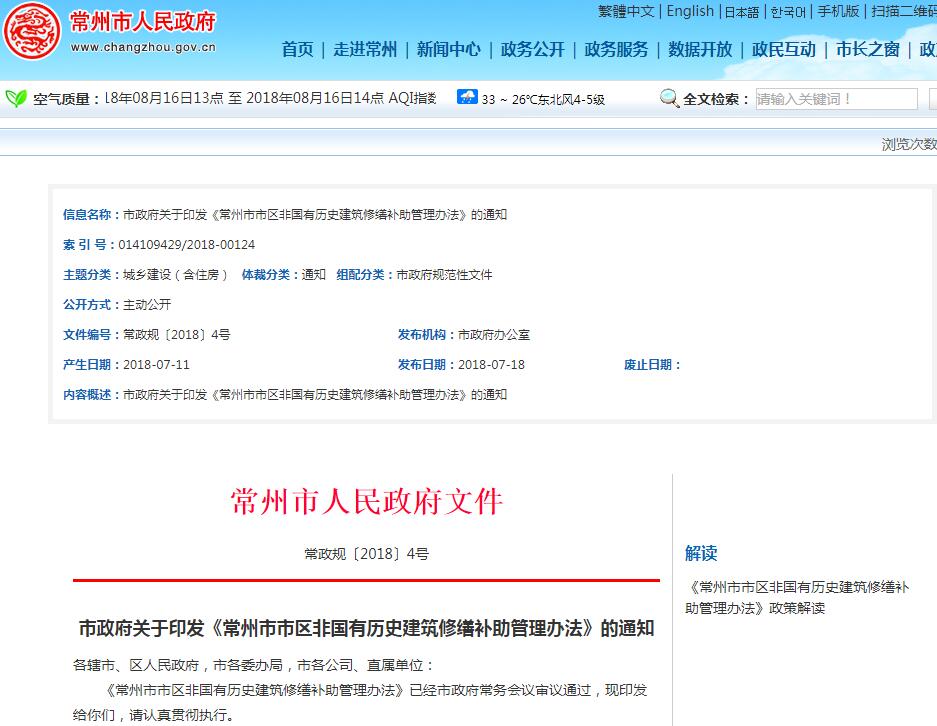Click the salutation line 各辖市、区人民政府
The width and height of the screenshot is (937, 726).
point(253,665)
